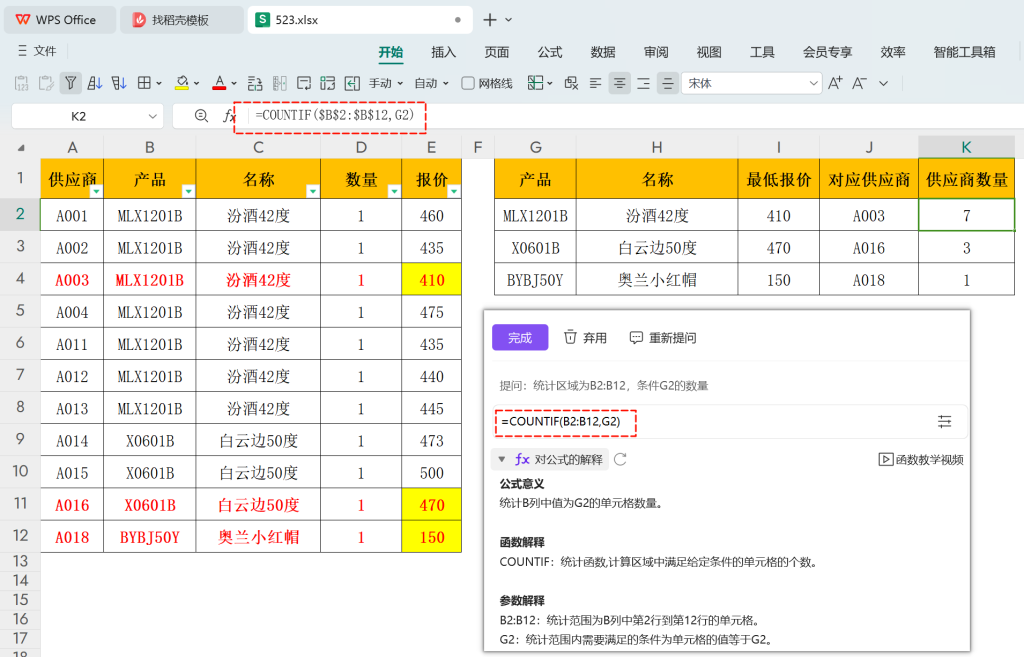This screenshot has height=657, width=1024.
Task: Click the borders grid icon
Action: pos(144,83)
